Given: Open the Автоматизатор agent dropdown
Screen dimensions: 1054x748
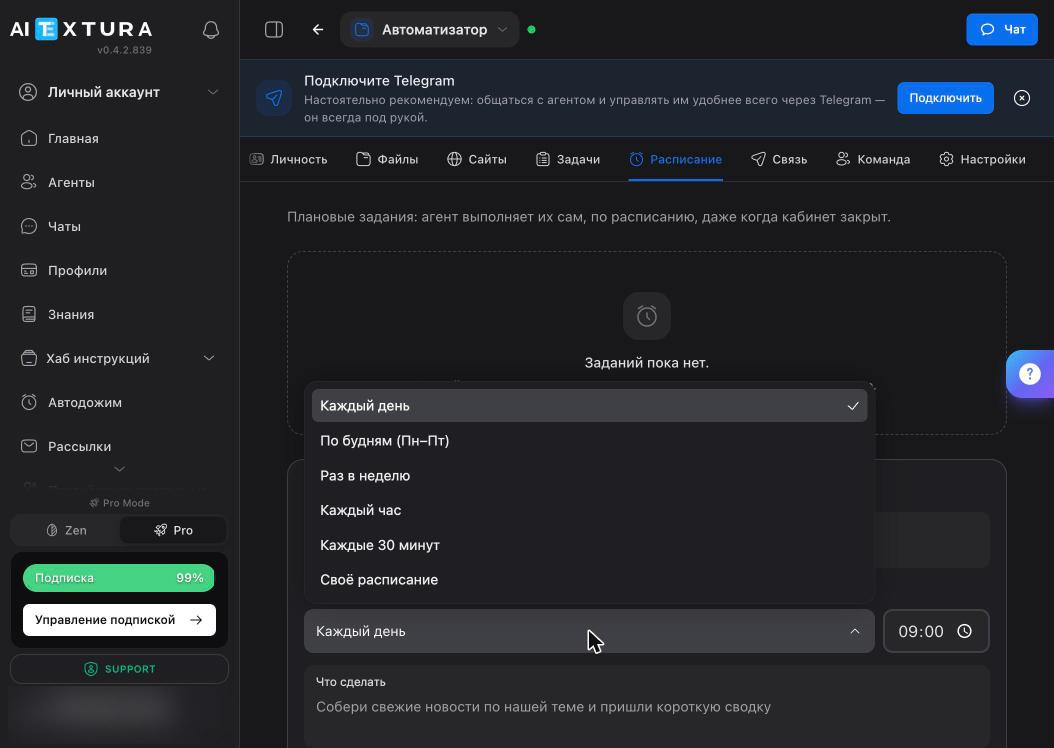Looking at the screenshot, I should [x=430, y=30].
